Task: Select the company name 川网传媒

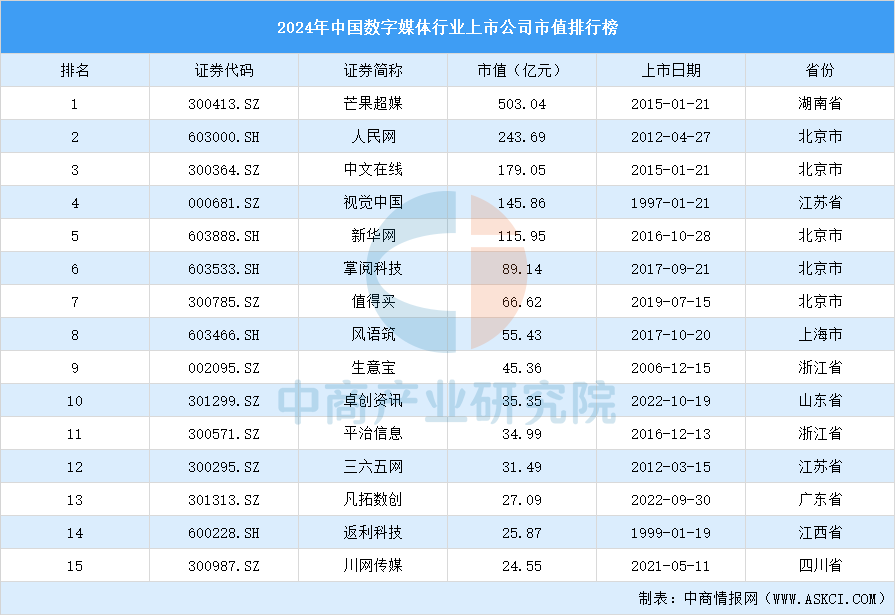Action: (373, 566)
